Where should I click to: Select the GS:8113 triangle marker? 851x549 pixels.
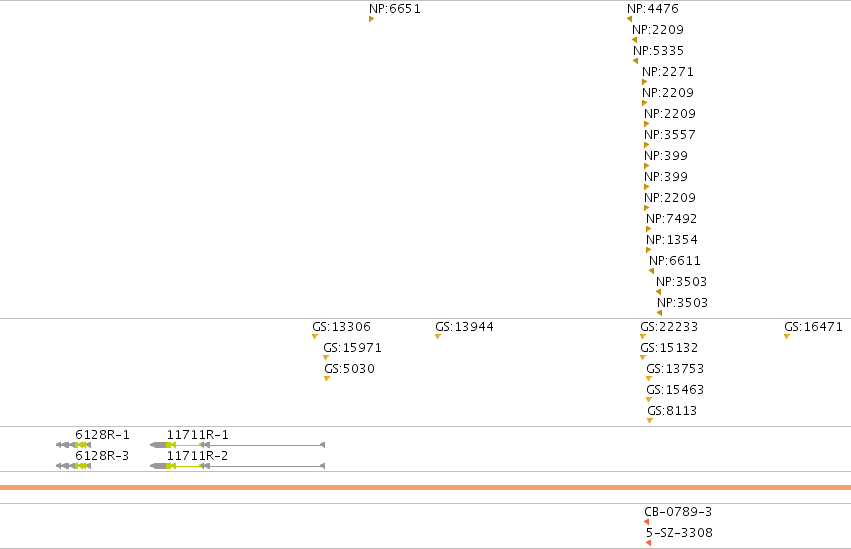[650, 420]
